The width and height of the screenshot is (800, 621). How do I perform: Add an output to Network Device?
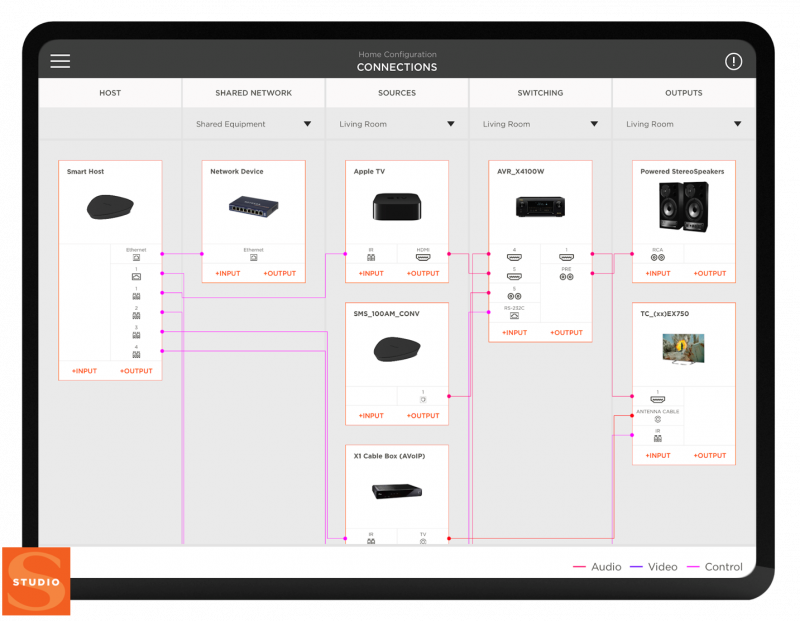[281, 273]
